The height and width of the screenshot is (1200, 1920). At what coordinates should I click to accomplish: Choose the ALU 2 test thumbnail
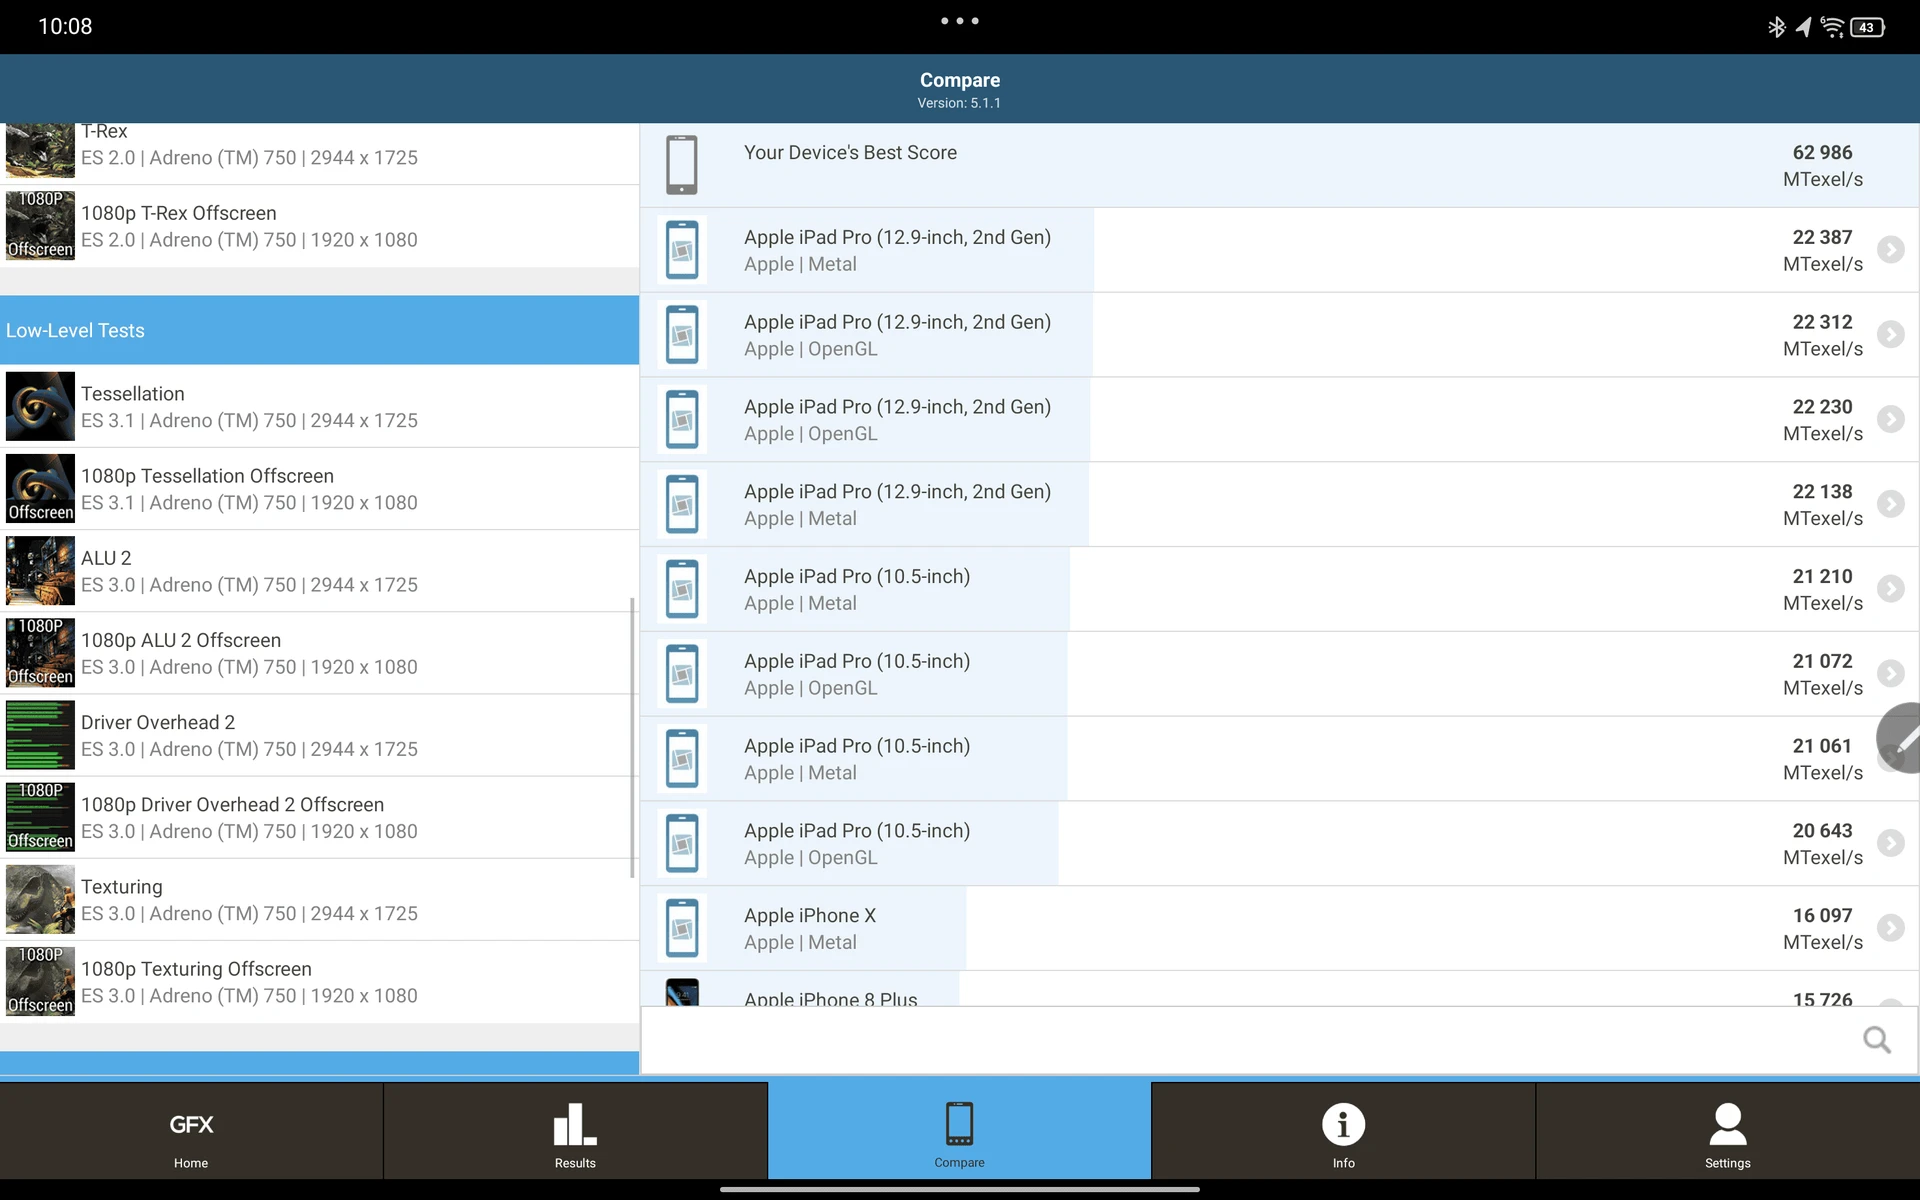point(40,570)
